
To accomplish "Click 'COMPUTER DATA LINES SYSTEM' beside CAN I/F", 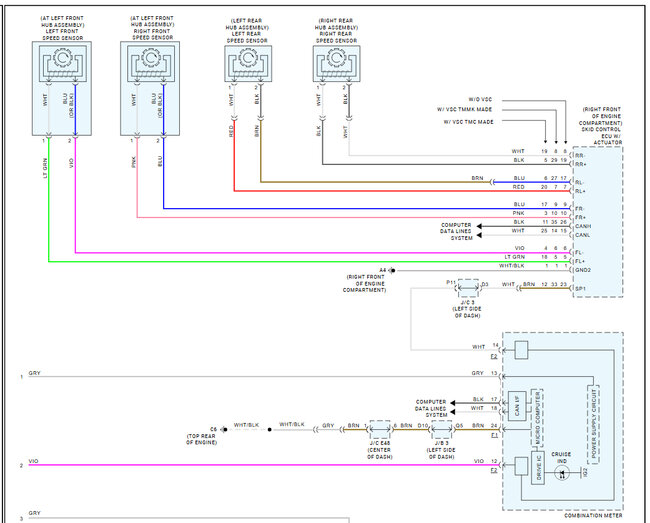I will coord(431,408).
